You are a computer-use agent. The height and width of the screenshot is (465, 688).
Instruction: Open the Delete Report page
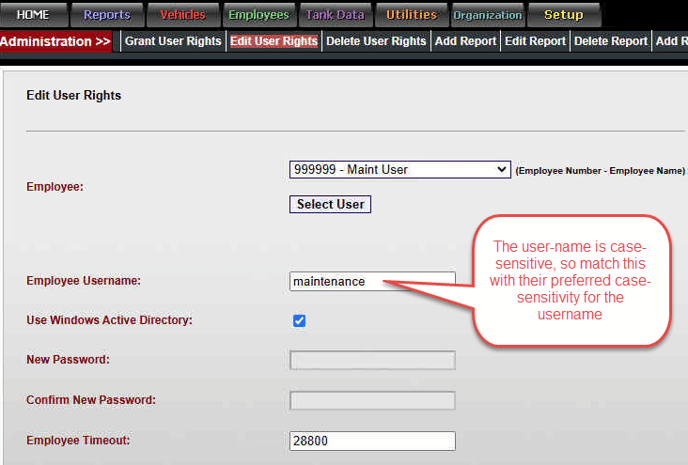coord(611,41)
